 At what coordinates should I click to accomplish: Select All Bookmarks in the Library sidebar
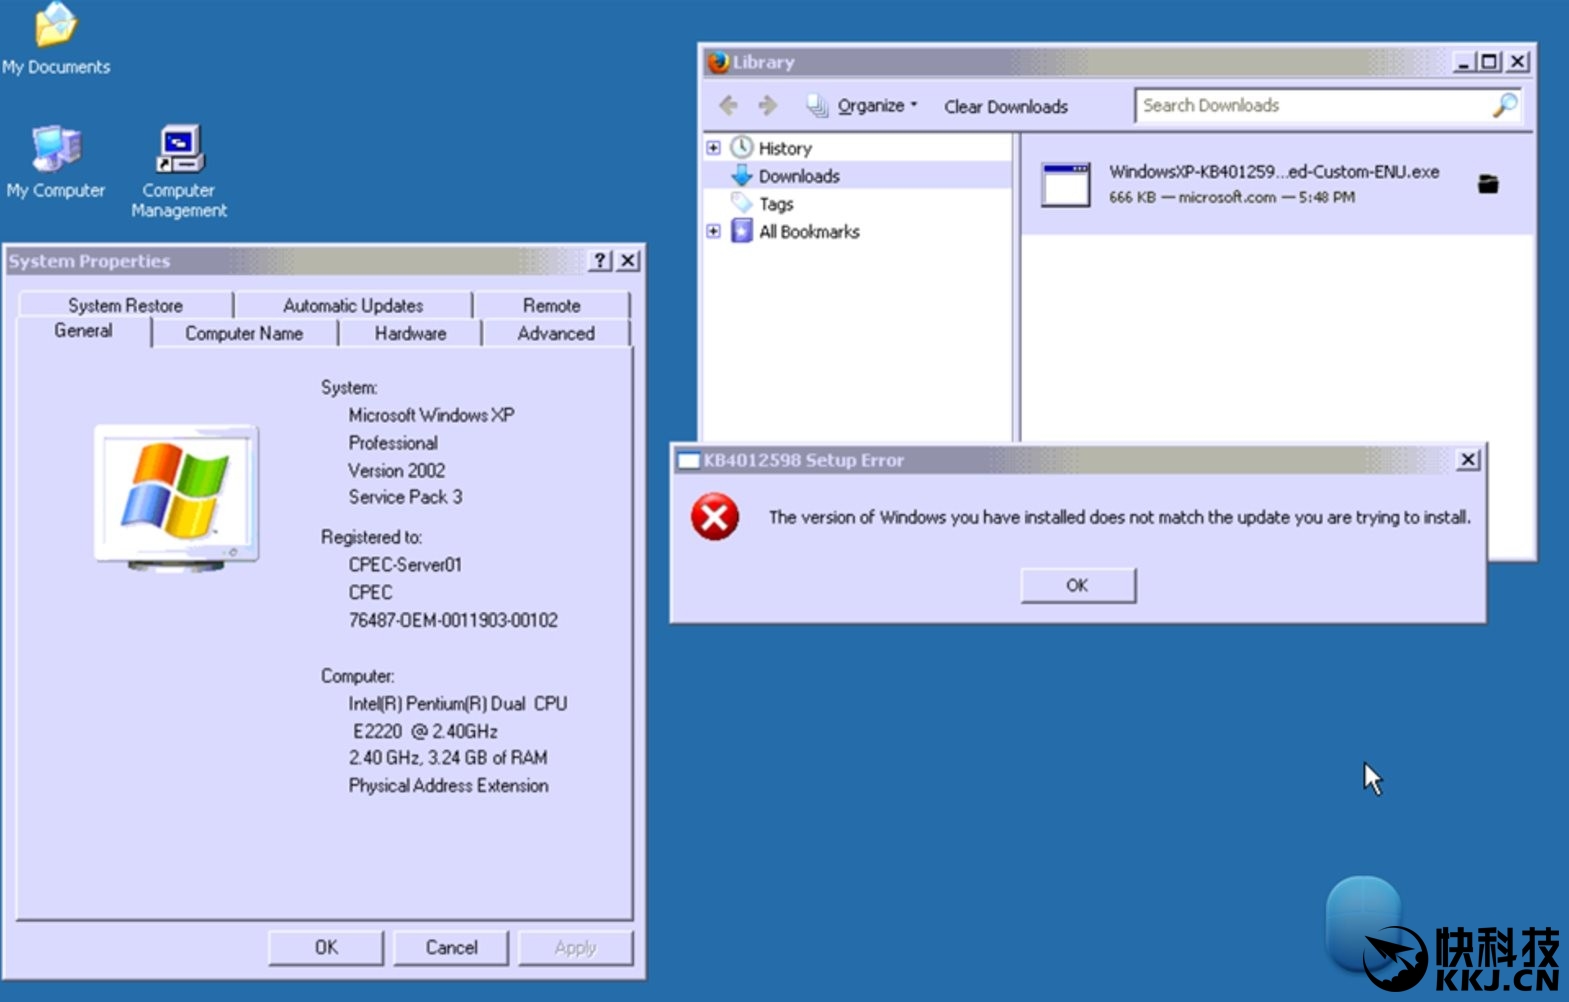click(x=809, y=232)
